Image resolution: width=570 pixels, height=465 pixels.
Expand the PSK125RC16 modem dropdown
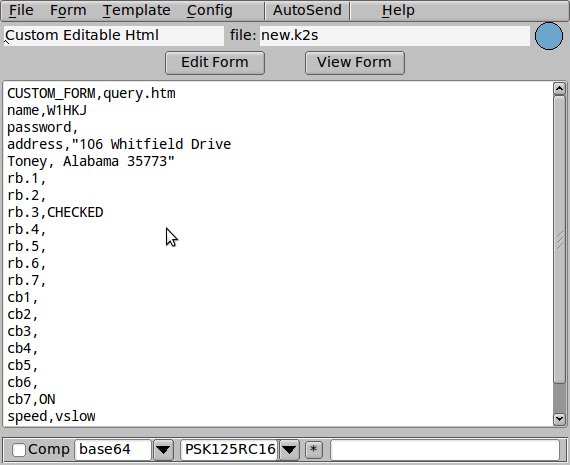click(x=289, y=450)
